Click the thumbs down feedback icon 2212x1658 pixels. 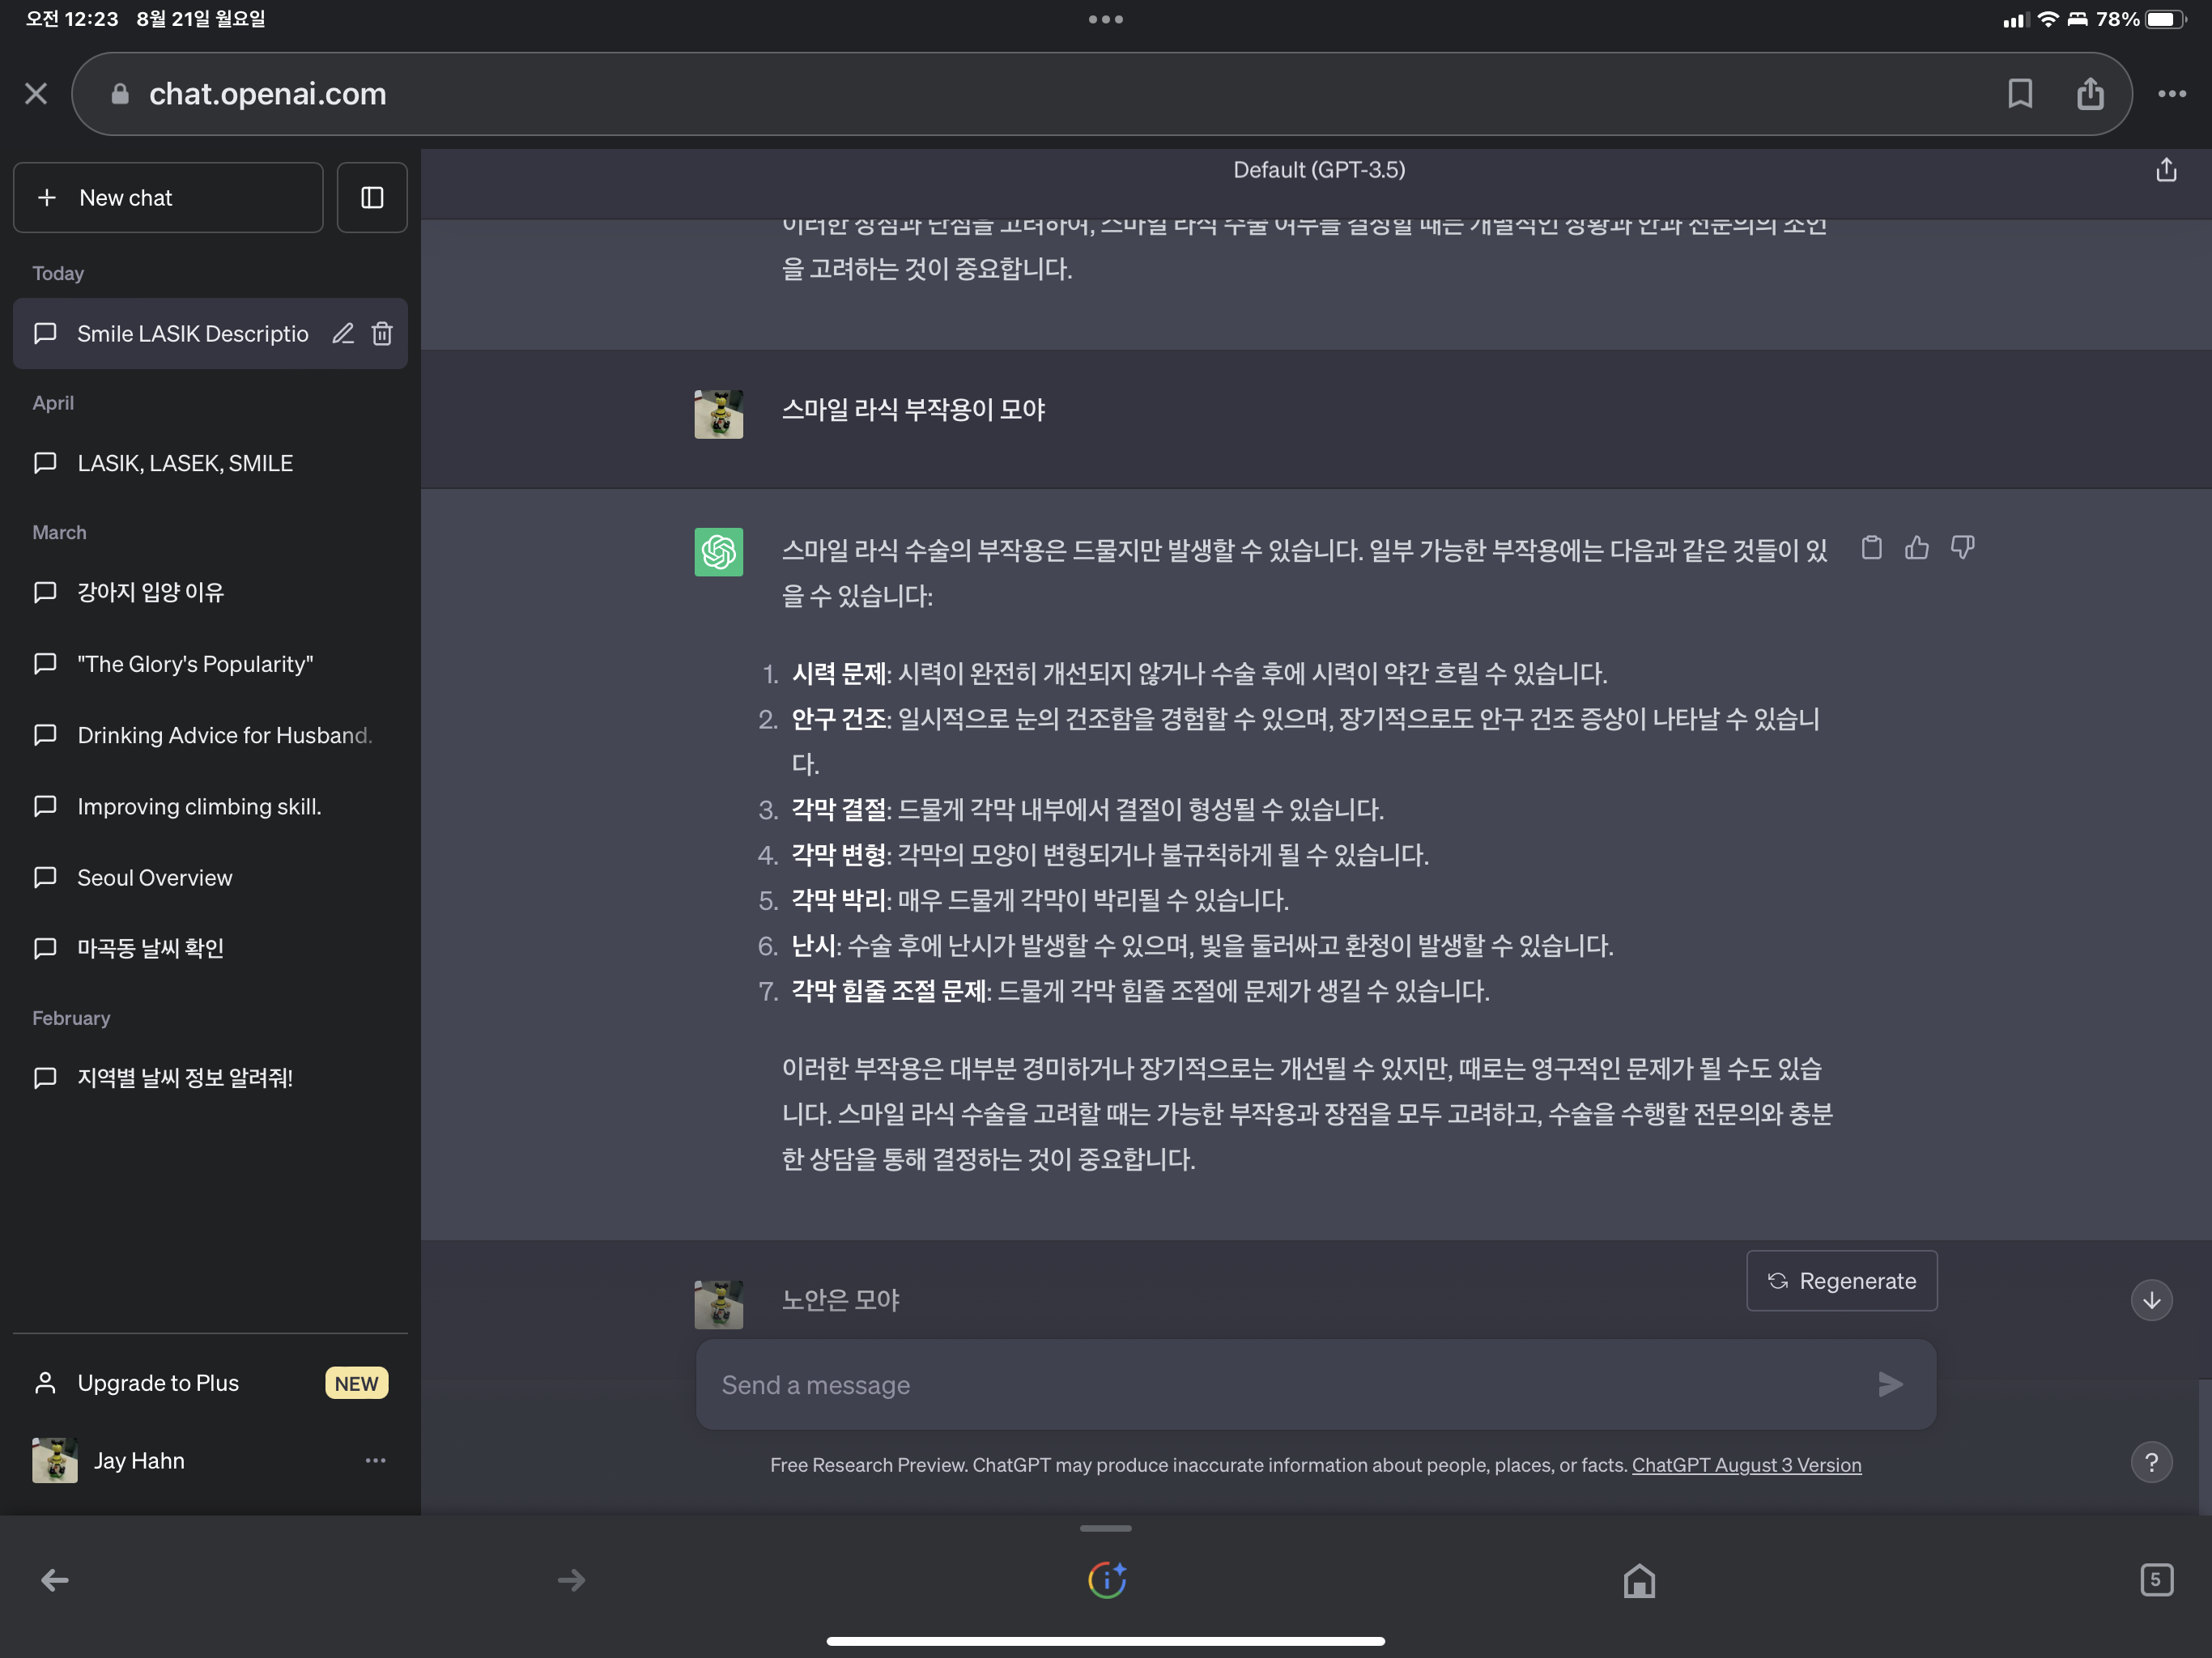[1962, 548]
